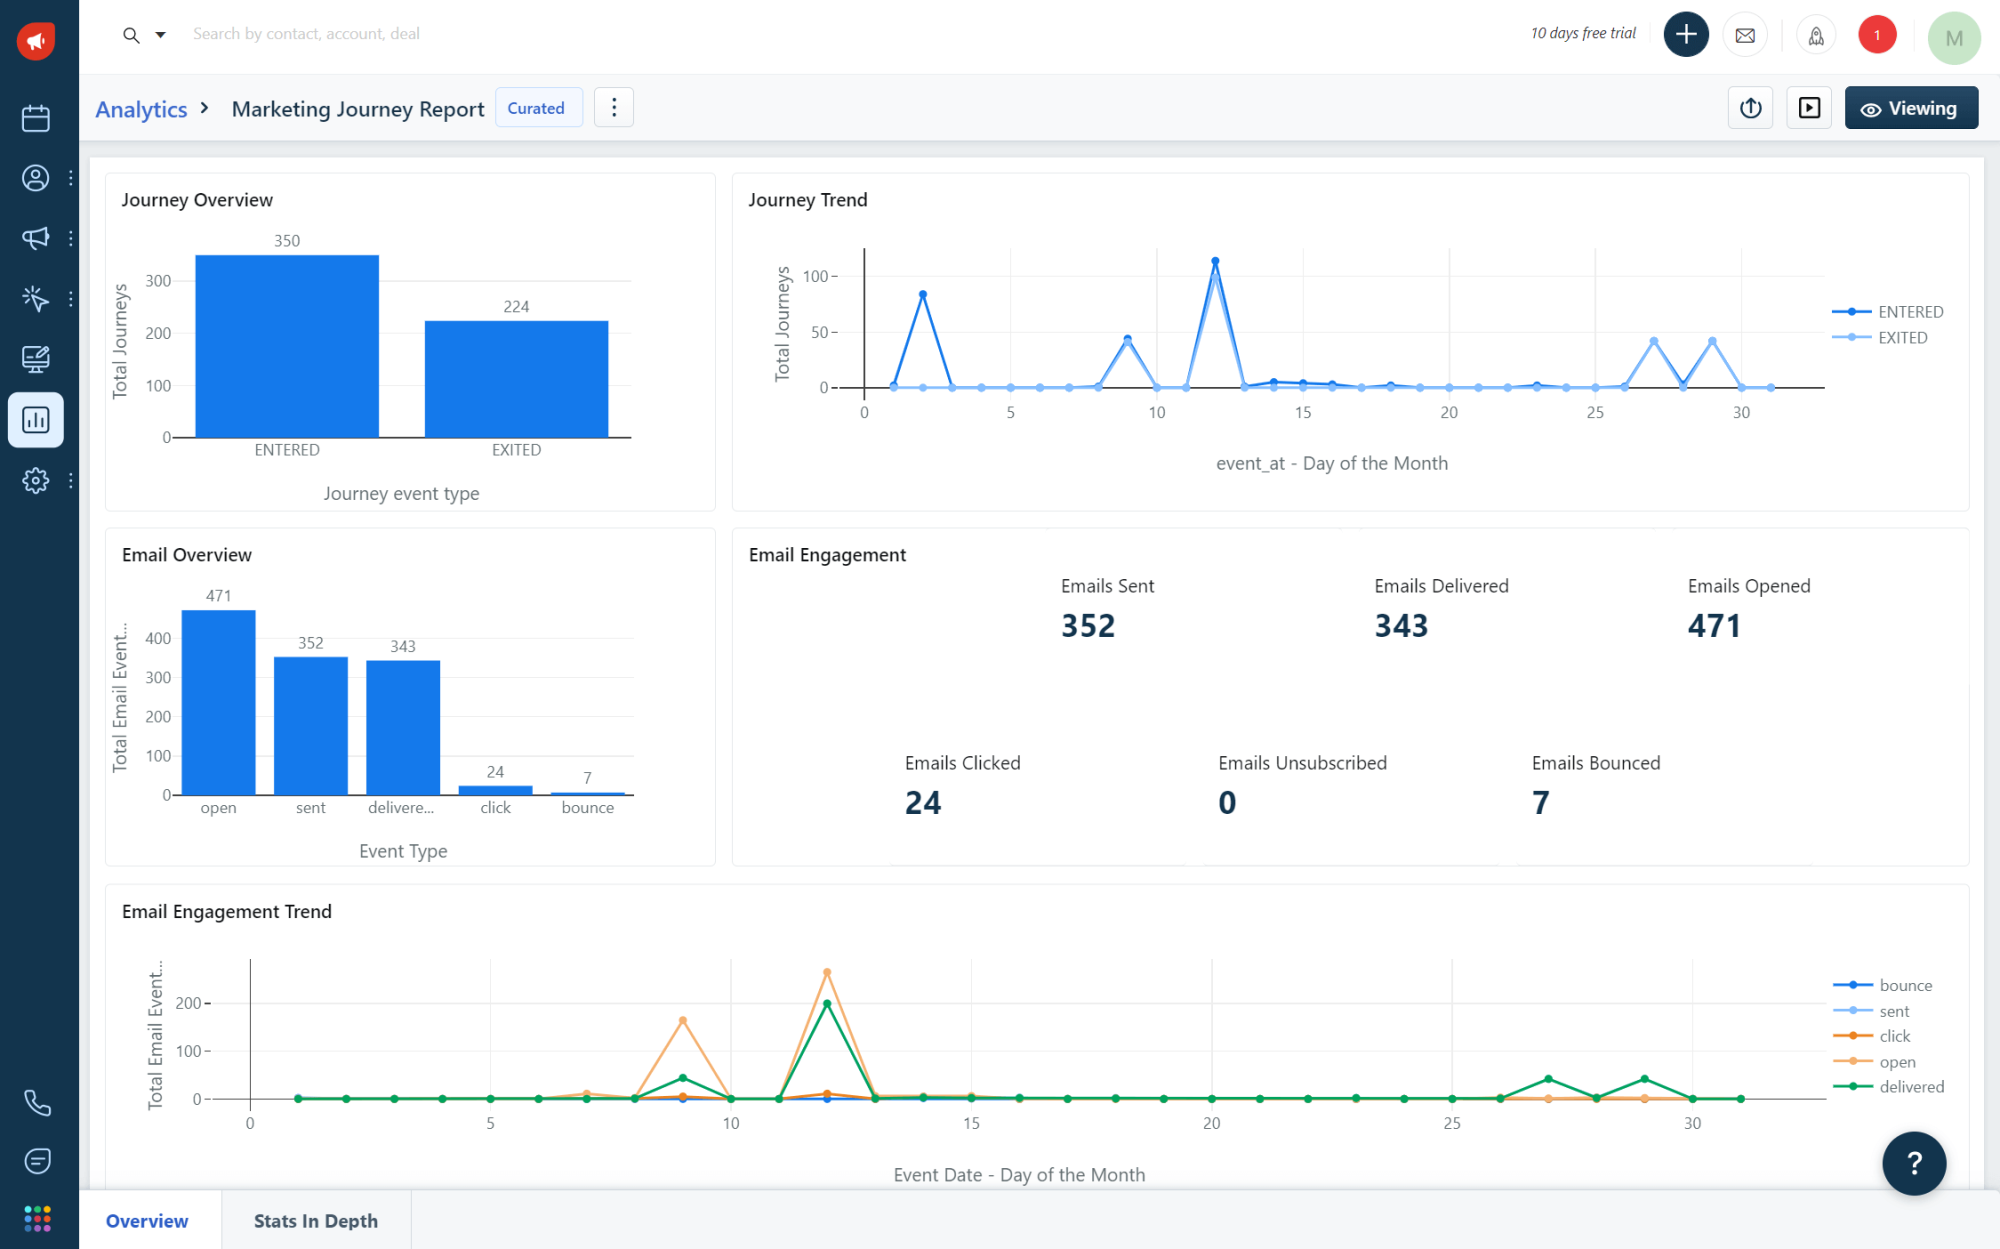Open the app switcher grid at bottom left
This screenshot has width=2000, height=1249.
point(37,1218)
